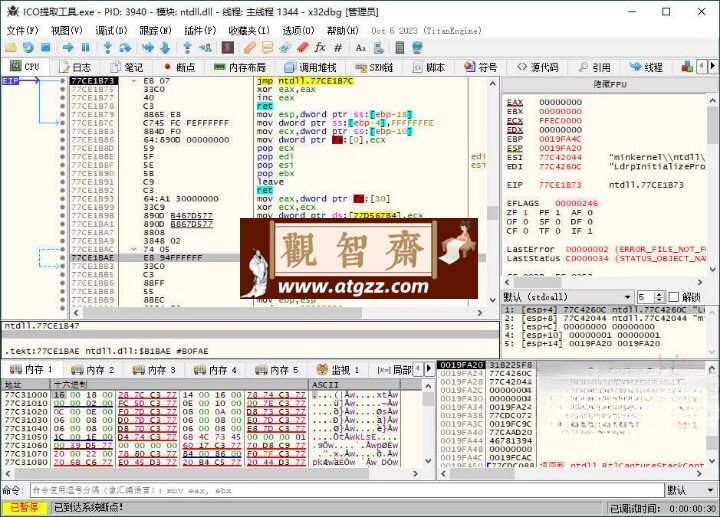This screenshot has height=517, width=720.
Task: Toggle breakpoint bullet at address 77CE1BB8
Action: [x=62, y=292]
